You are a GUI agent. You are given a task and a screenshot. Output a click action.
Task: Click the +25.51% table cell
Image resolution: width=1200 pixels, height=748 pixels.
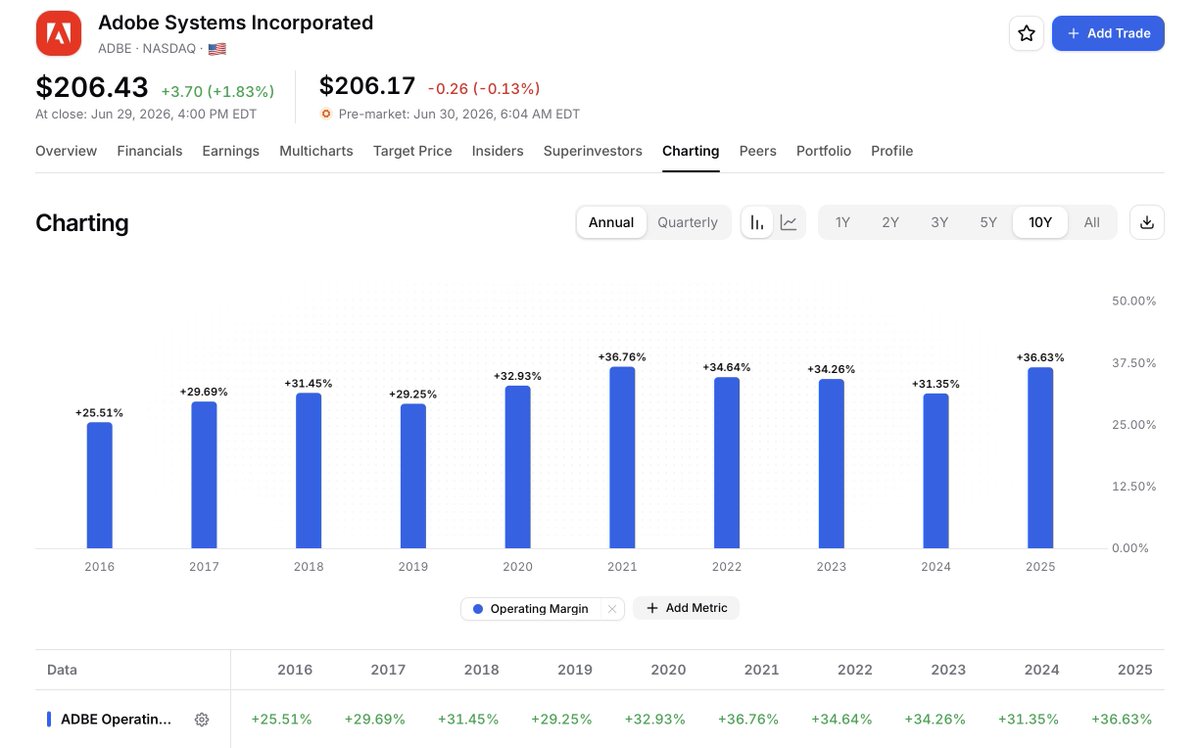[x=282, y=719]
